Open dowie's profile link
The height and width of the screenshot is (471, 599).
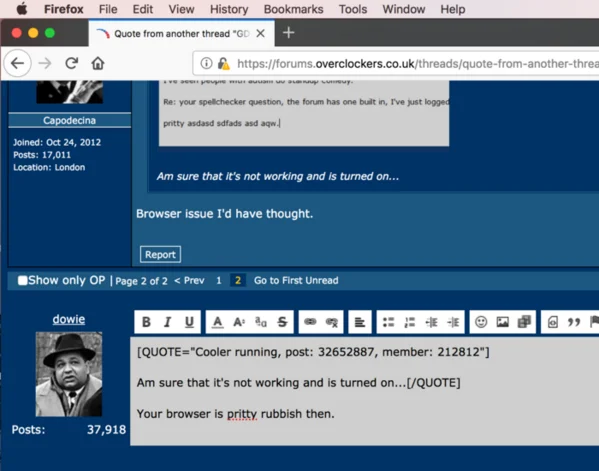click(69, 319)
